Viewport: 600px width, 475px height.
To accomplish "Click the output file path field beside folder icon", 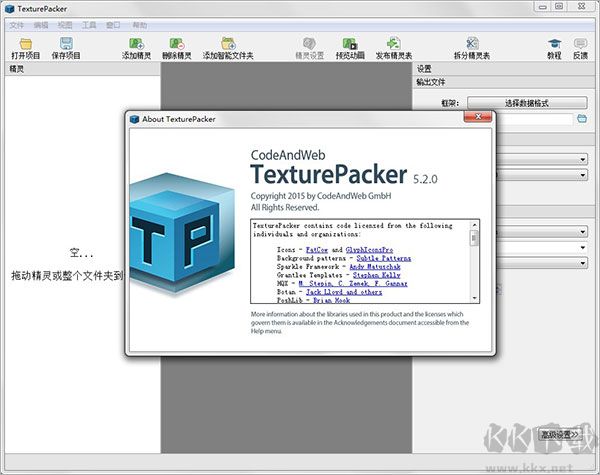I will (x=535, y=119).
